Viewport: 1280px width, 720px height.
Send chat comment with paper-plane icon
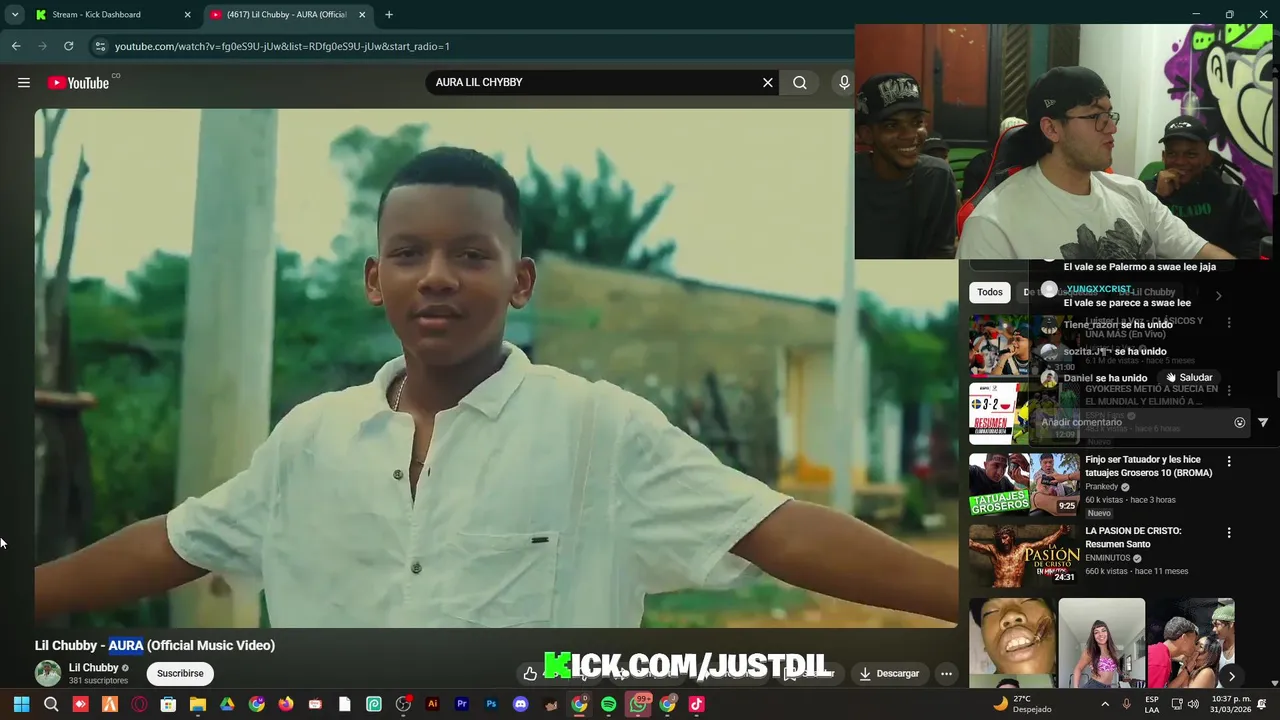1262,422
